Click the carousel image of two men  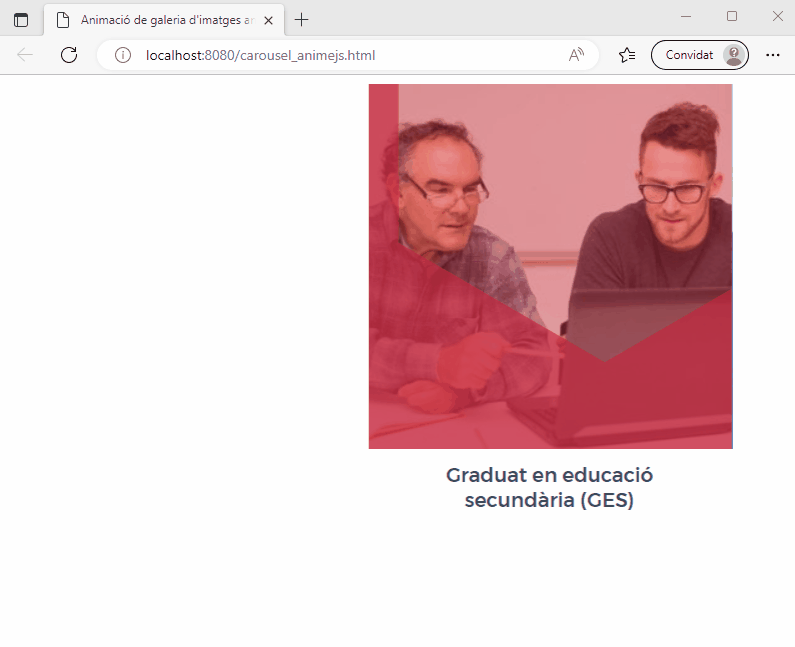[551, 266]
